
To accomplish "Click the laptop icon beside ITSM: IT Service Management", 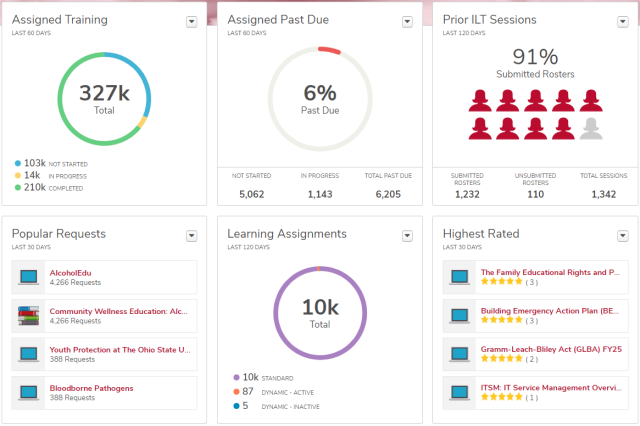I will pyautogui.click(x=460, y=393).
